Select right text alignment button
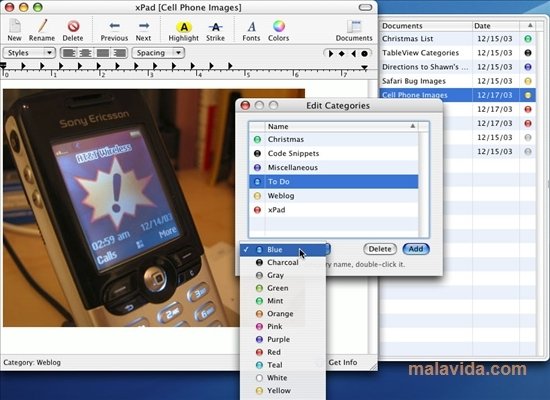550x400 pixels. tap(120, 53)
